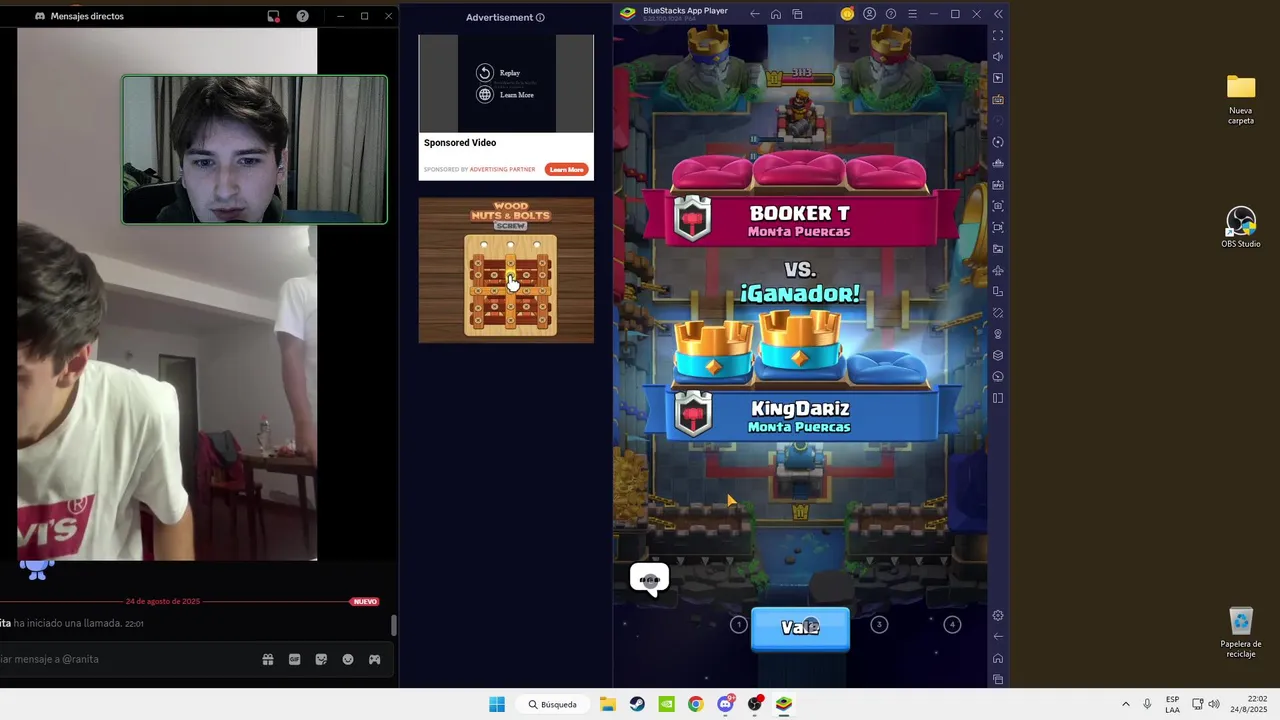Open BlueStacks keyboard game controls icon
Screen dimensions: 1280x720
[998, 100]
